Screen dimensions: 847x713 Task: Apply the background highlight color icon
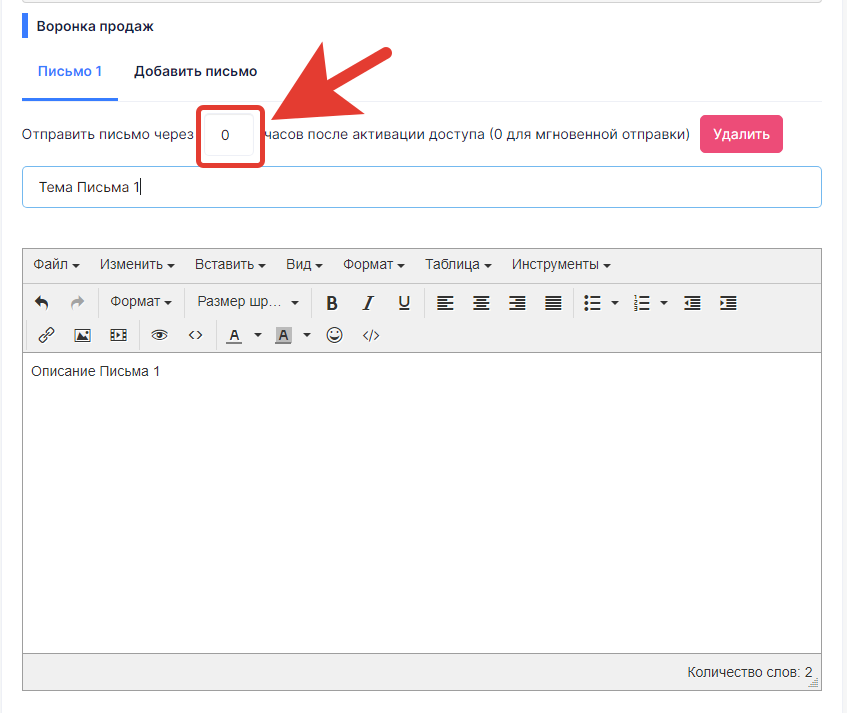pyautogui.click(x=284, y=335)
